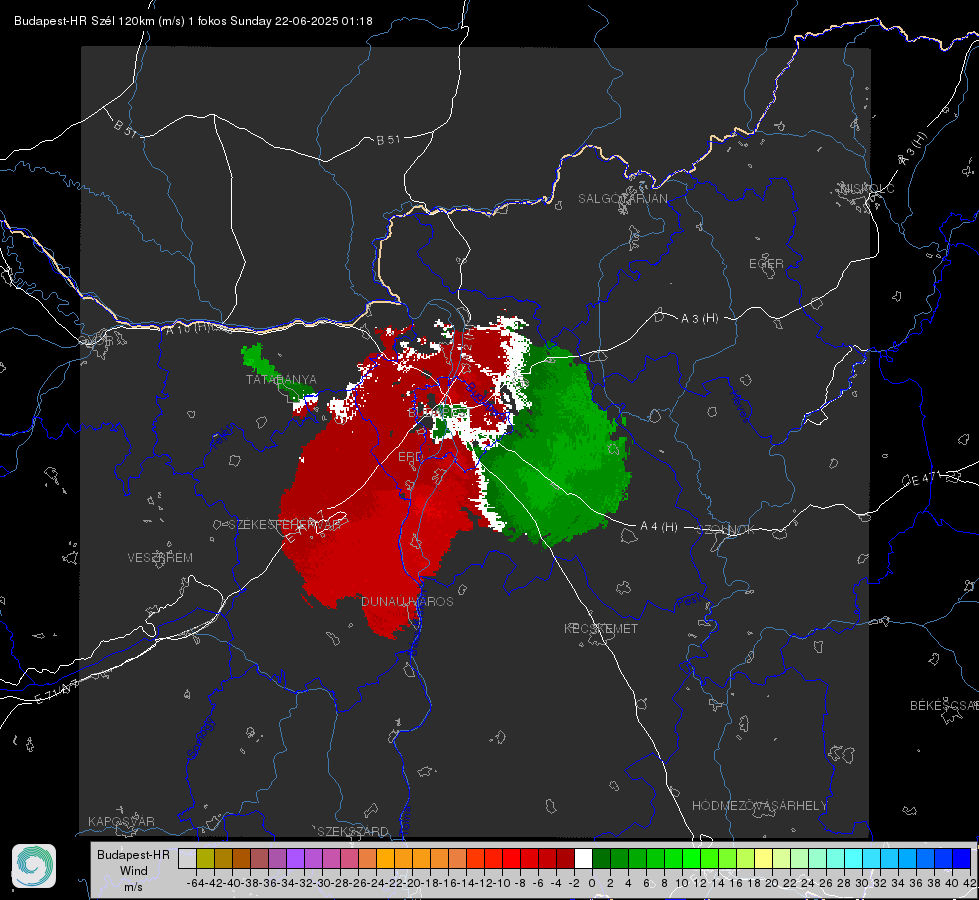Select the HODMEZOVASARHELY city label

(759, 806)
